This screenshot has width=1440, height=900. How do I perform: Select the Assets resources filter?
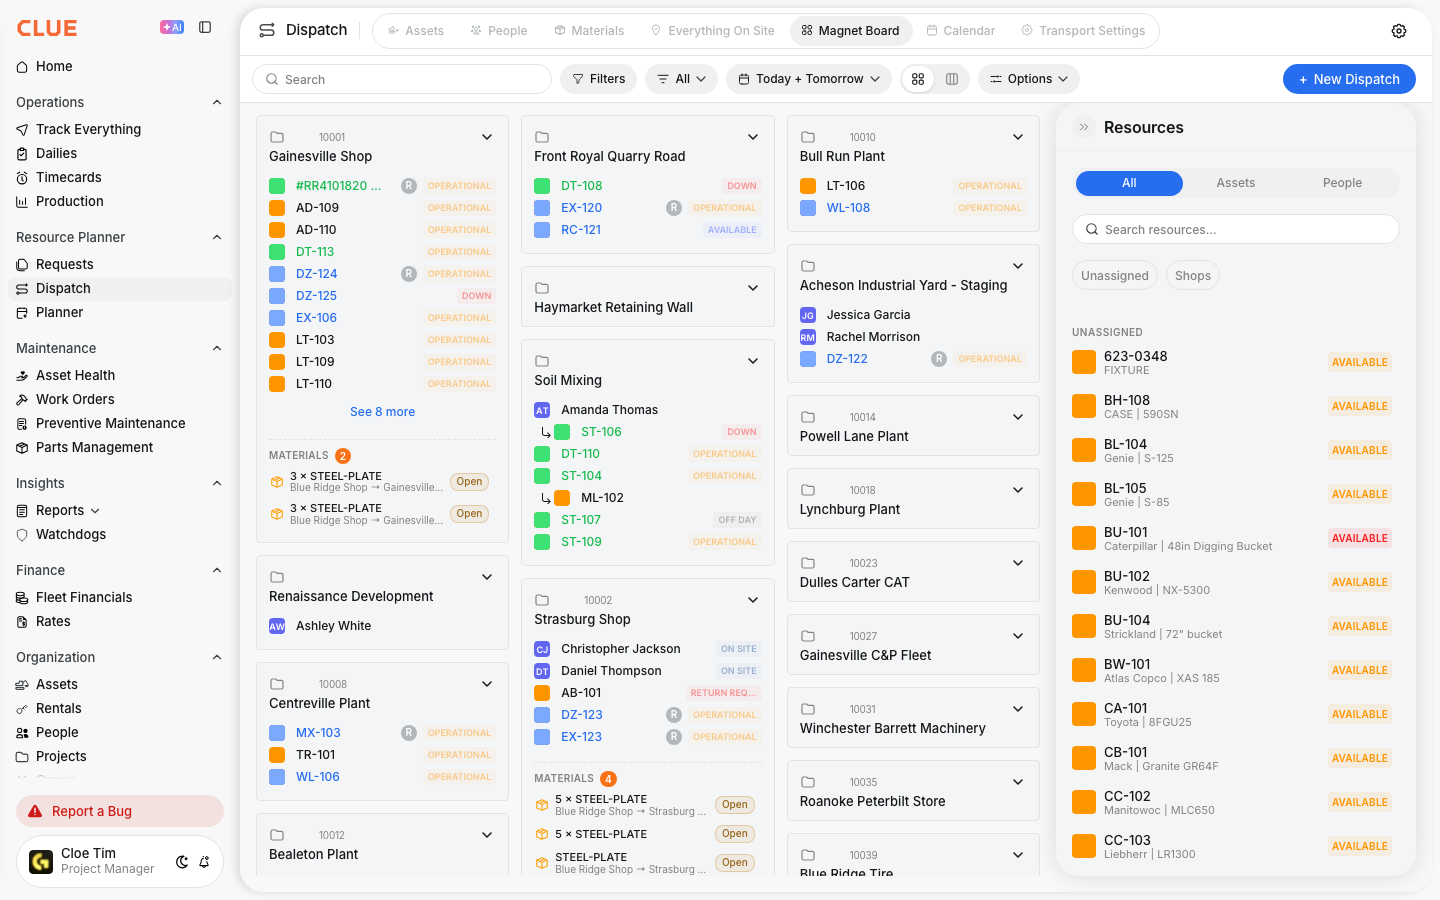1236,183
